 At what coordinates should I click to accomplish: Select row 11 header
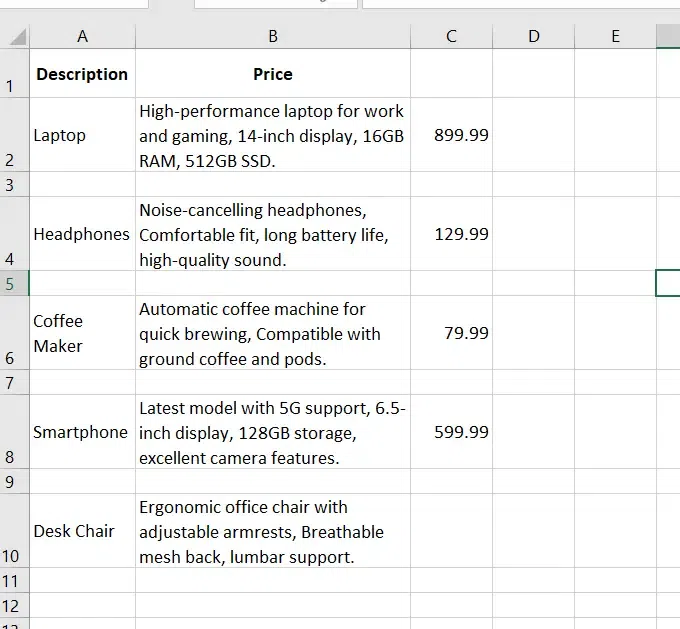(14, 580)
